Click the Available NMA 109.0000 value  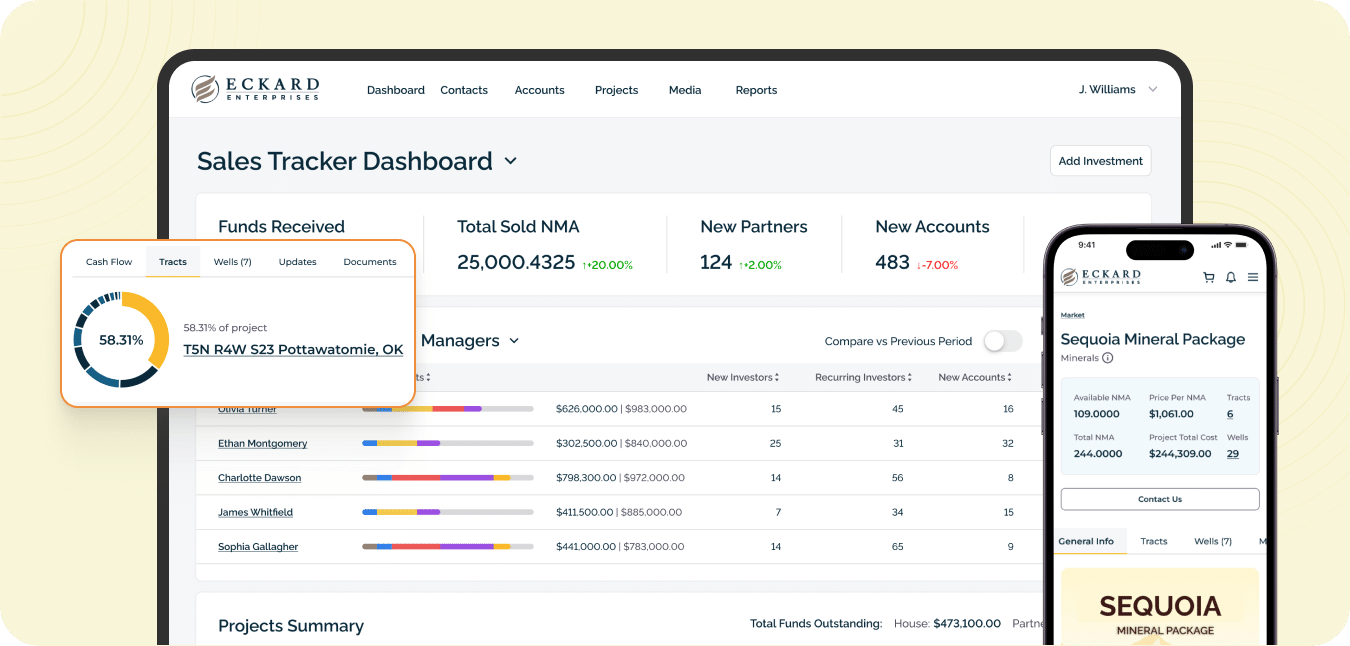tap(1096, 414)
